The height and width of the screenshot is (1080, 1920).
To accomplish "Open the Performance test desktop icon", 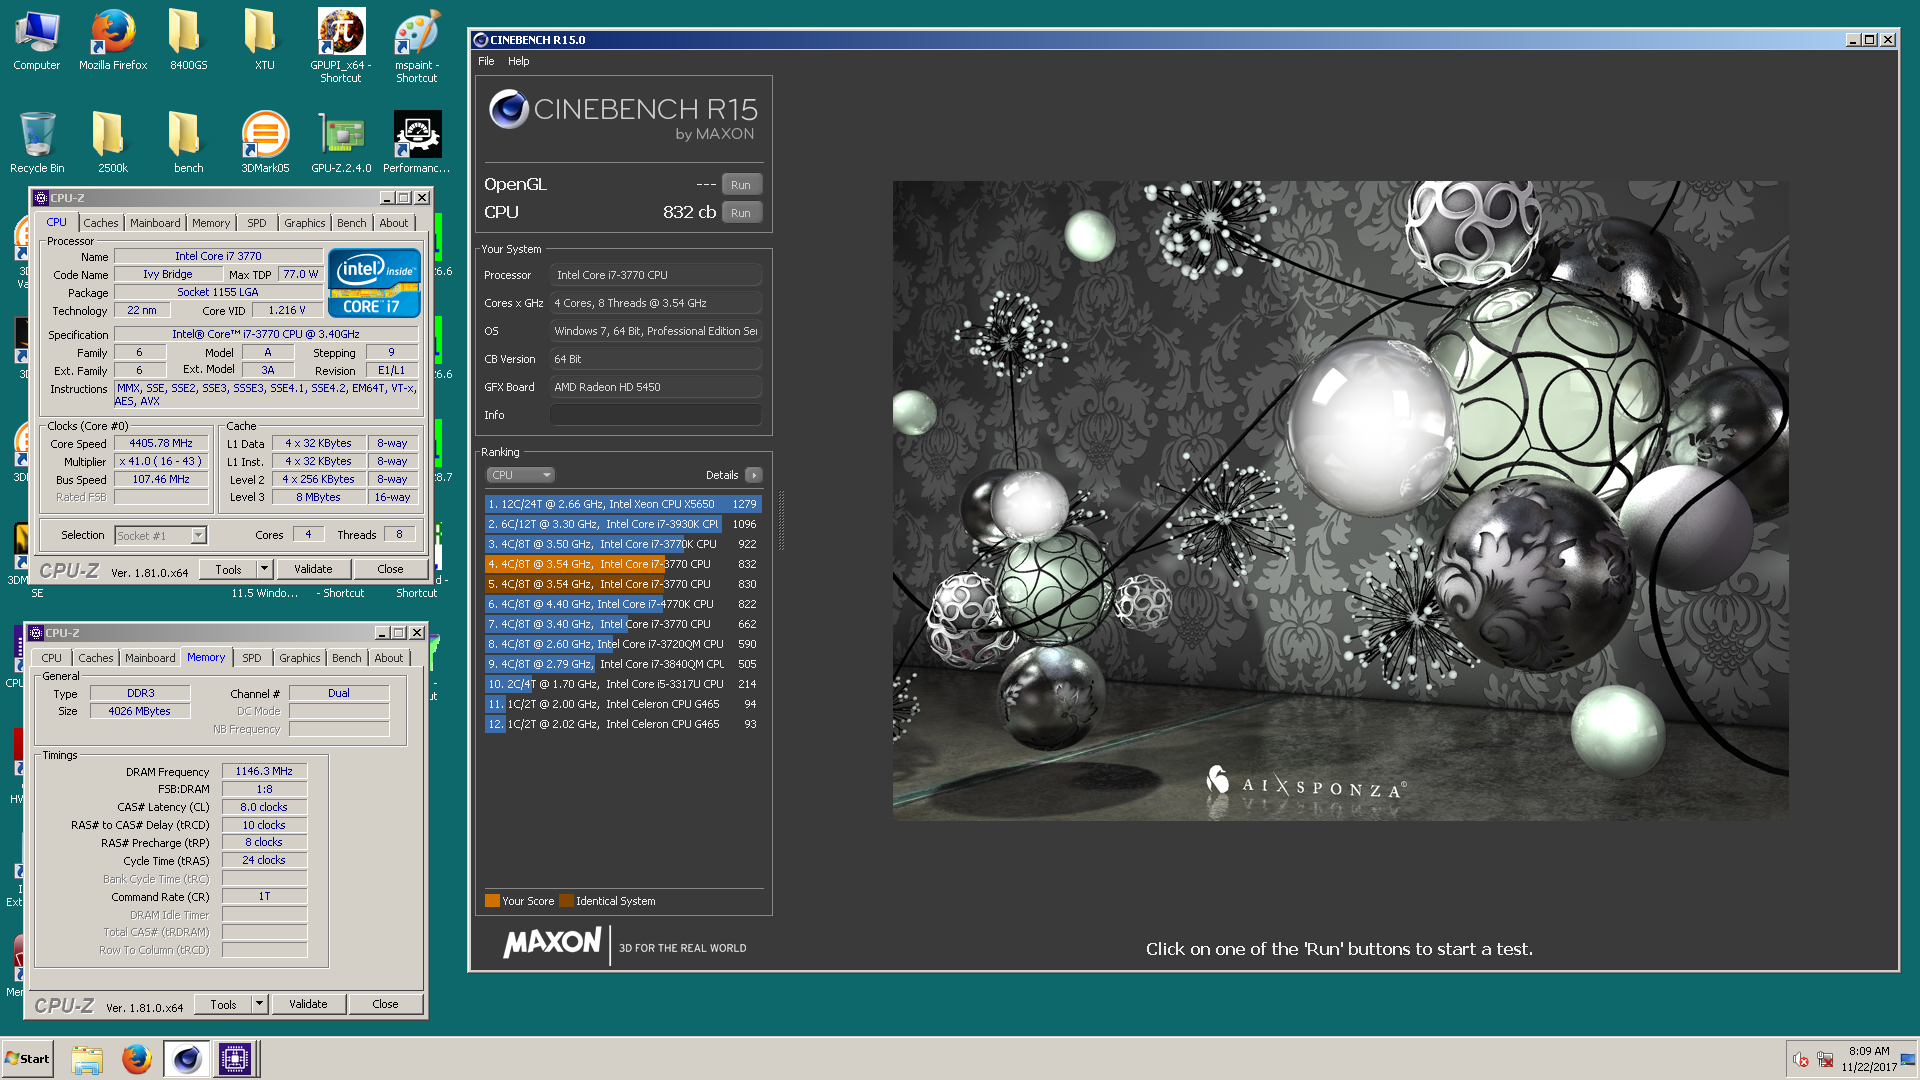I will click(417, 142).
